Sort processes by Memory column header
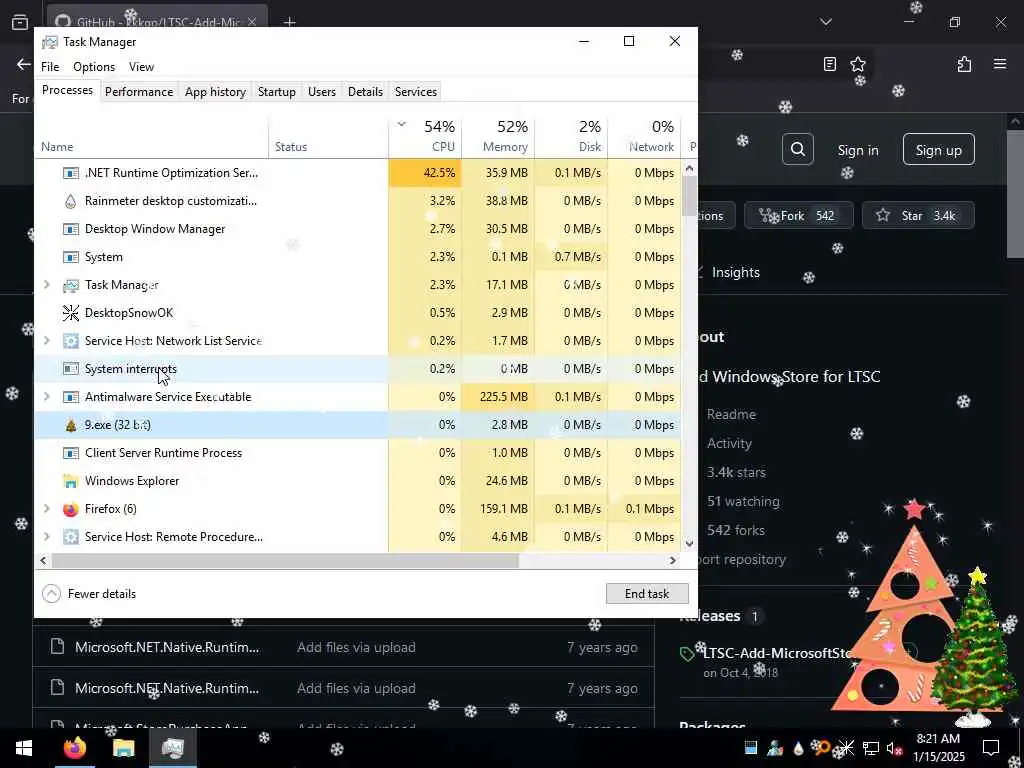Screen dimensions: 1024x768 [x=498, y=136]
